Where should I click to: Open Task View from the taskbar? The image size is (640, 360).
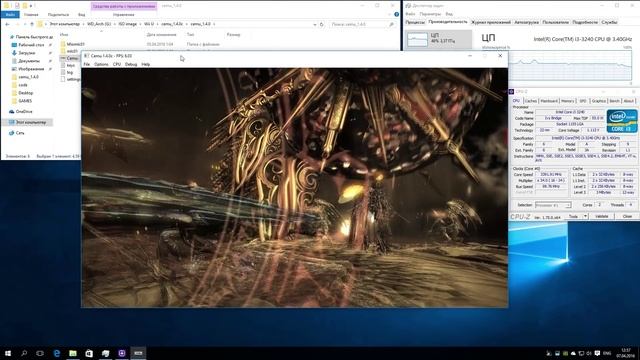tap(40, 353)
